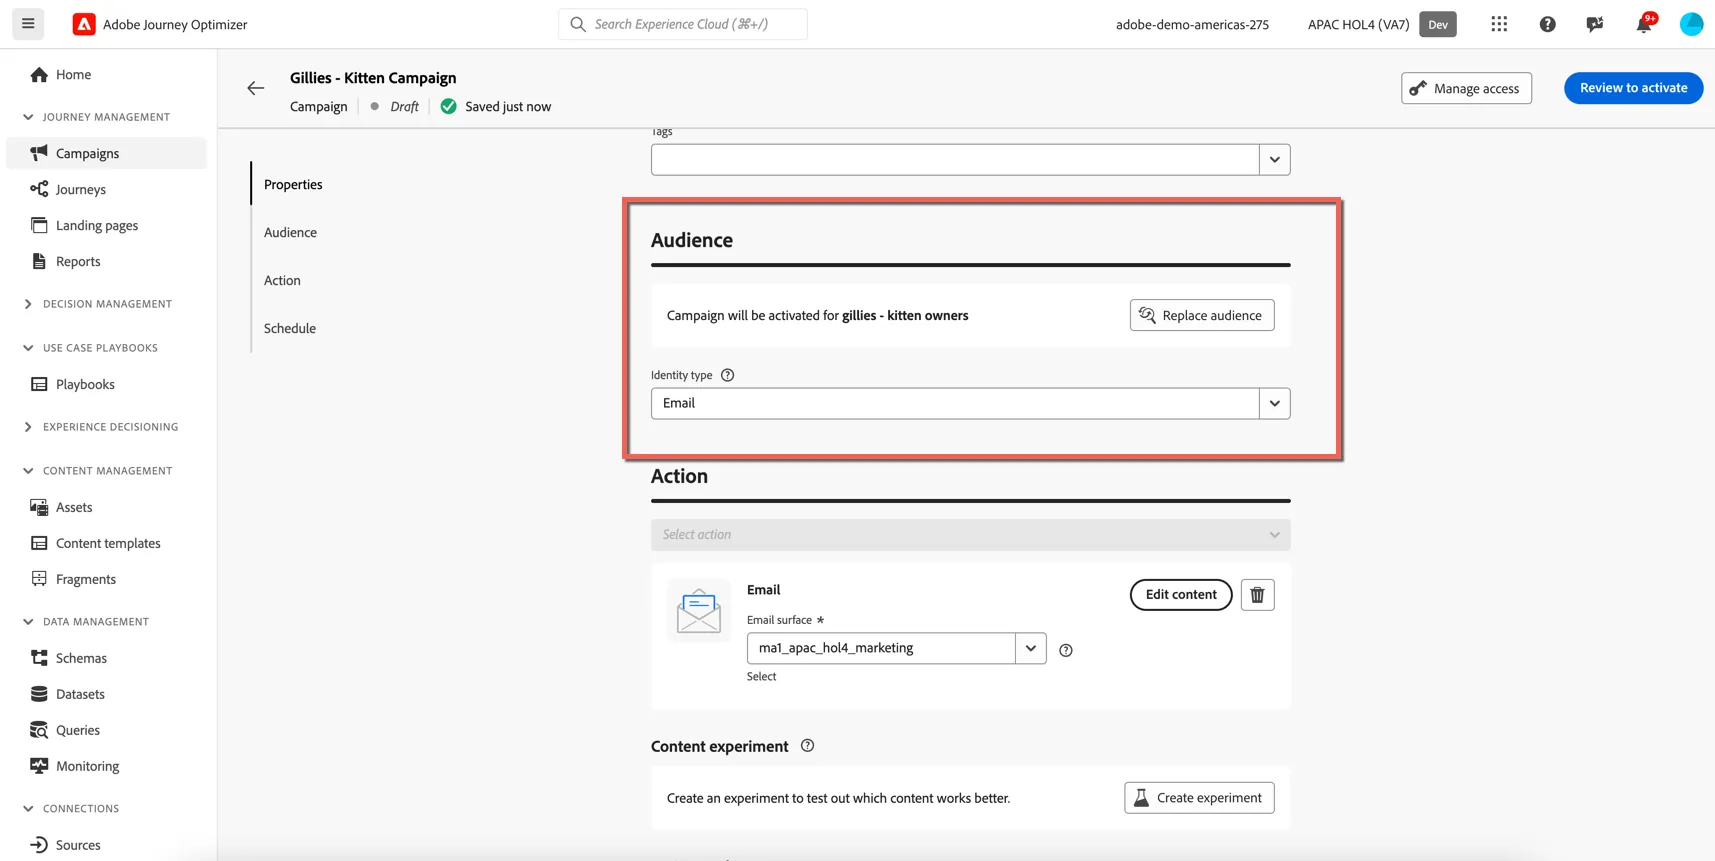Image resolution: width=1715 pixels, height=861 pixels.
Task: Delete the Email action with trash icon
Action: pyautogui.click(x=1257, y=595)
